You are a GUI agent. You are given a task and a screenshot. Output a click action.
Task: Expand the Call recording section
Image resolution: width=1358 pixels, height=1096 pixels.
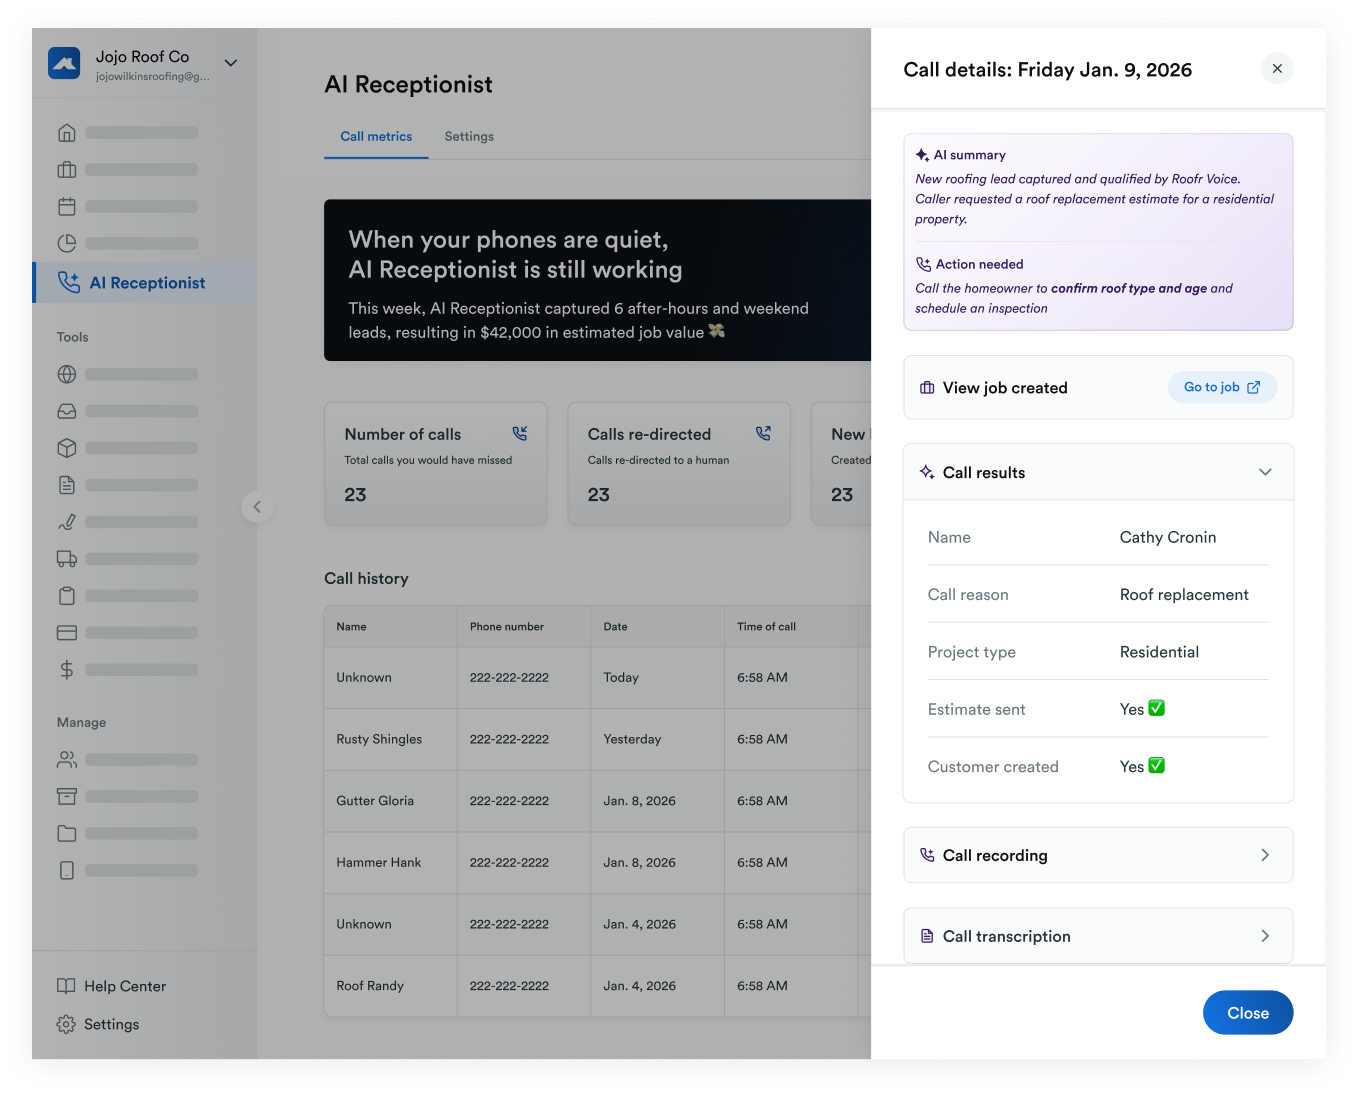(x=1098, y=855)
